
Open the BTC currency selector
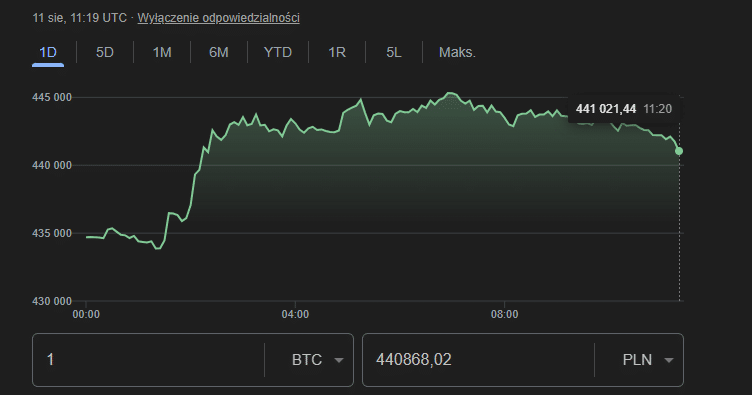point(317,360)
